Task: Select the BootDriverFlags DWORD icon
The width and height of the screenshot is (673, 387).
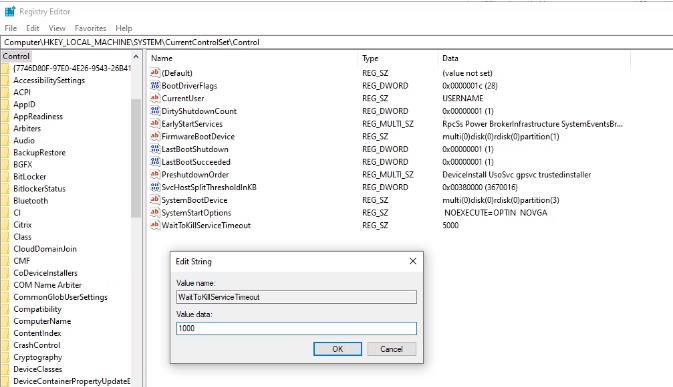Action: (155, 85)
